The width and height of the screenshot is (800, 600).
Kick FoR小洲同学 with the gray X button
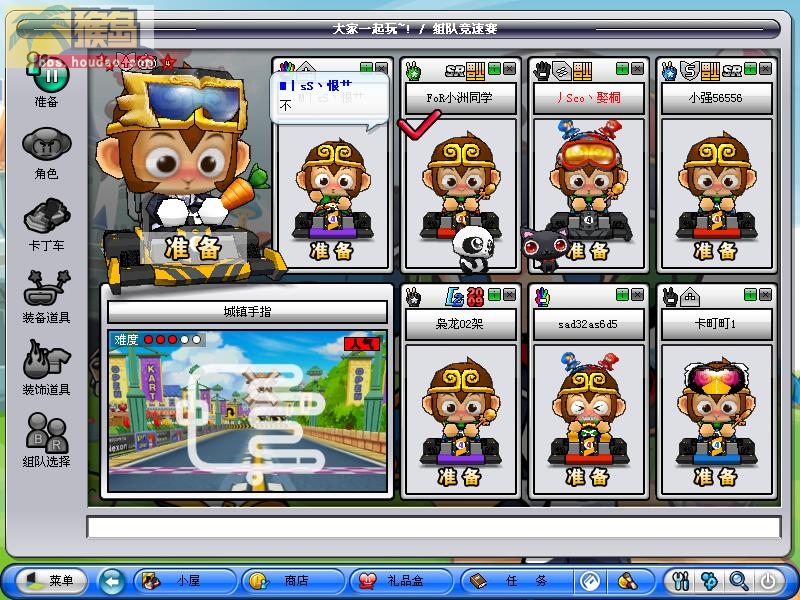coord(509,68)
